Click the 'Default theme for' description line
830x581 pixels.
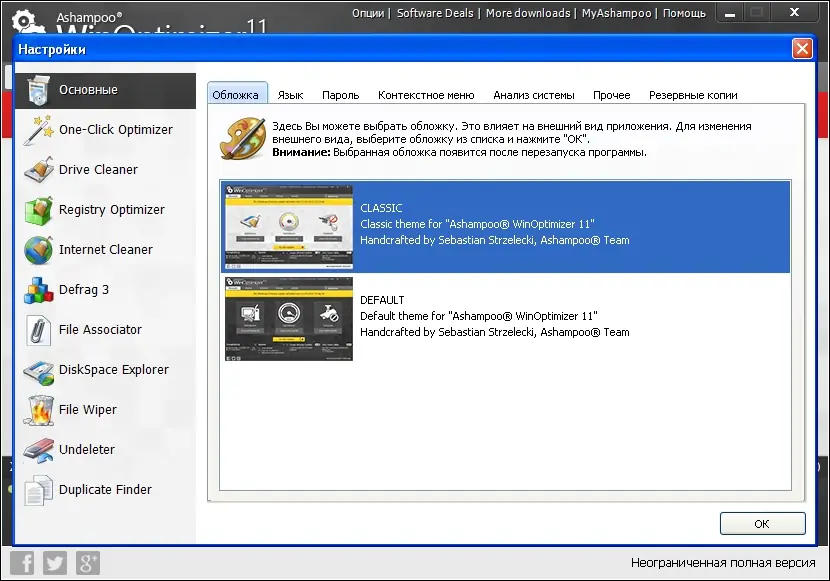click(479, 316)
